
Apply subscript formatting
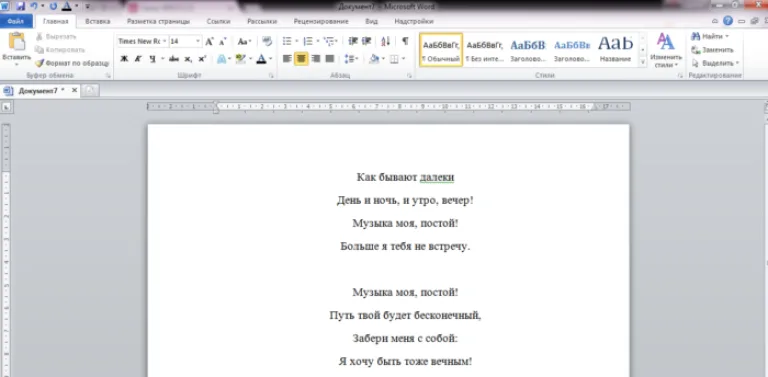(188, 59)
